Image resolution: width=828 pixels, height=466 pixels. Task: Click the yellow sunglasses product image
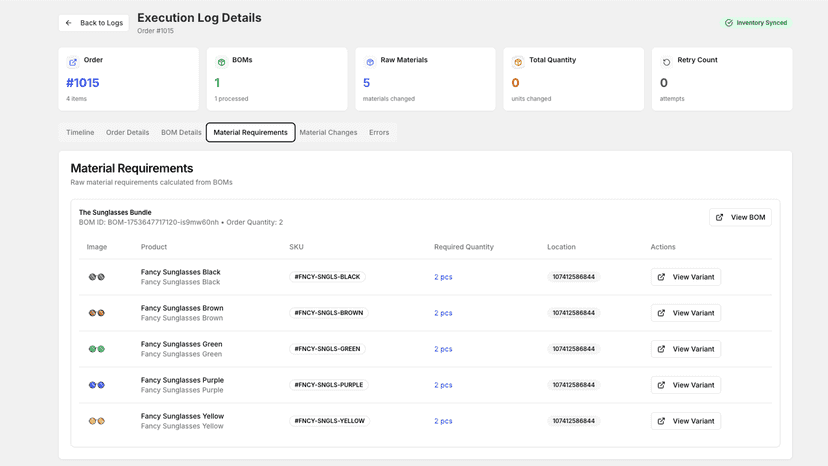pyautogui.click(x=97, y=421)
